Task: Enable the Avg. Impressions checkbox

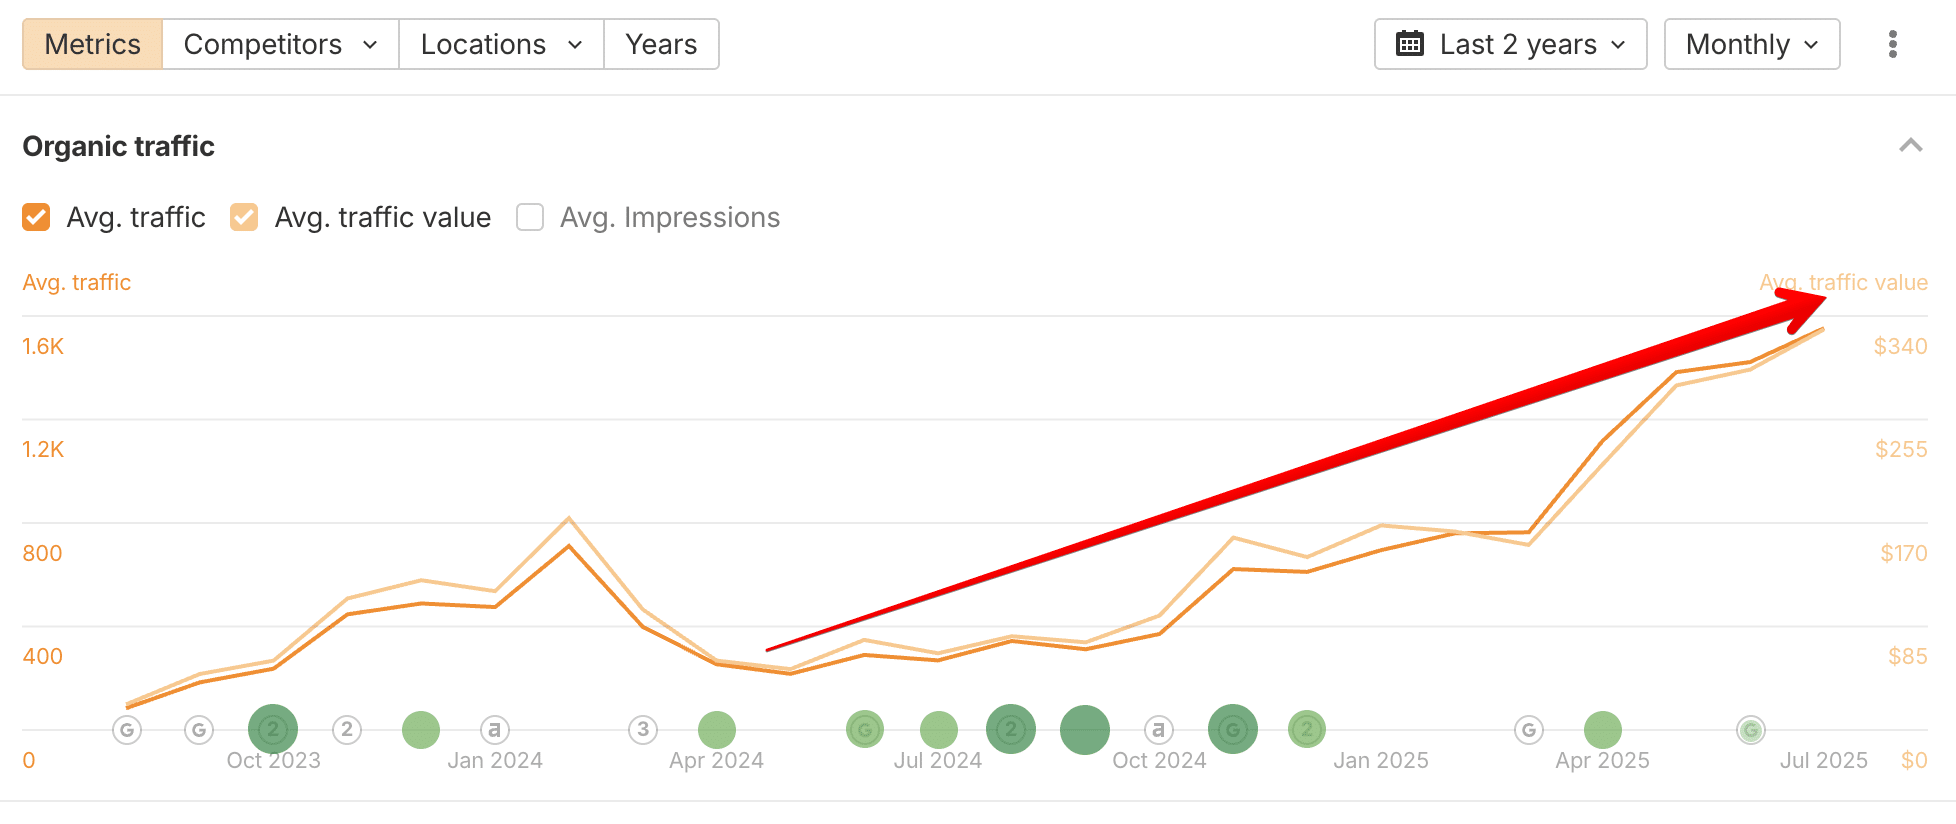Action: pyautogui.click(x=529, y=217)
